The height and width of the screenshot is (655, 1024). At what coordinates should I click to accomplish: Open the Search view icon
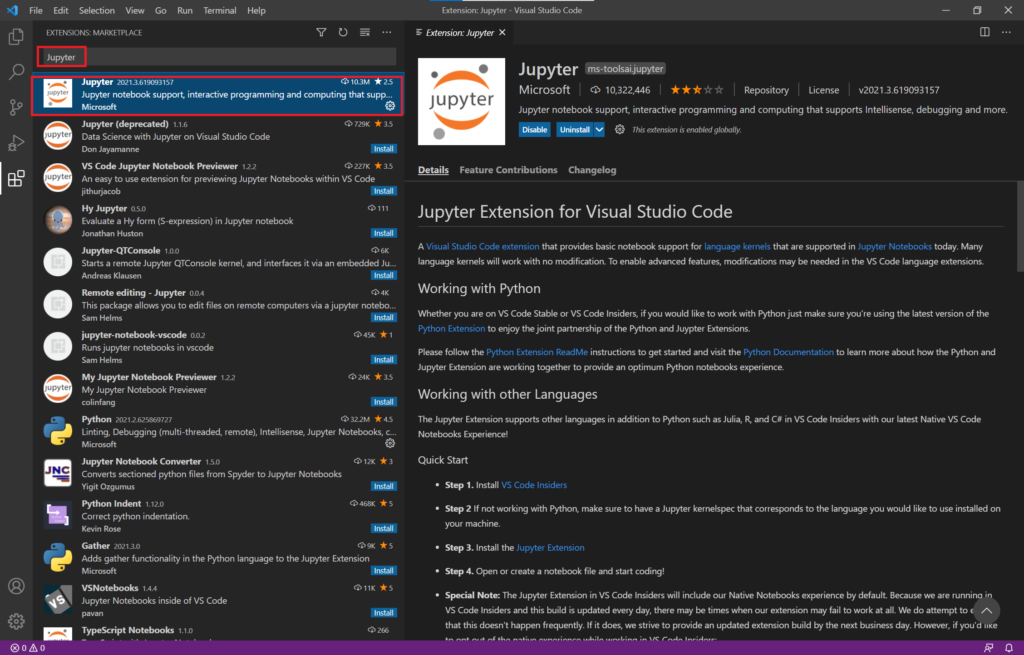click(x=16, y=71)
